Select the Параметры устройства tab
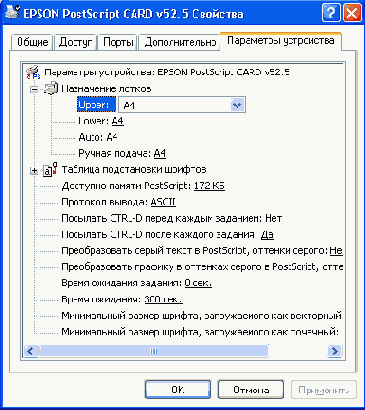The height and width of the screenshot is (410, 365). (x=281, y=41)
